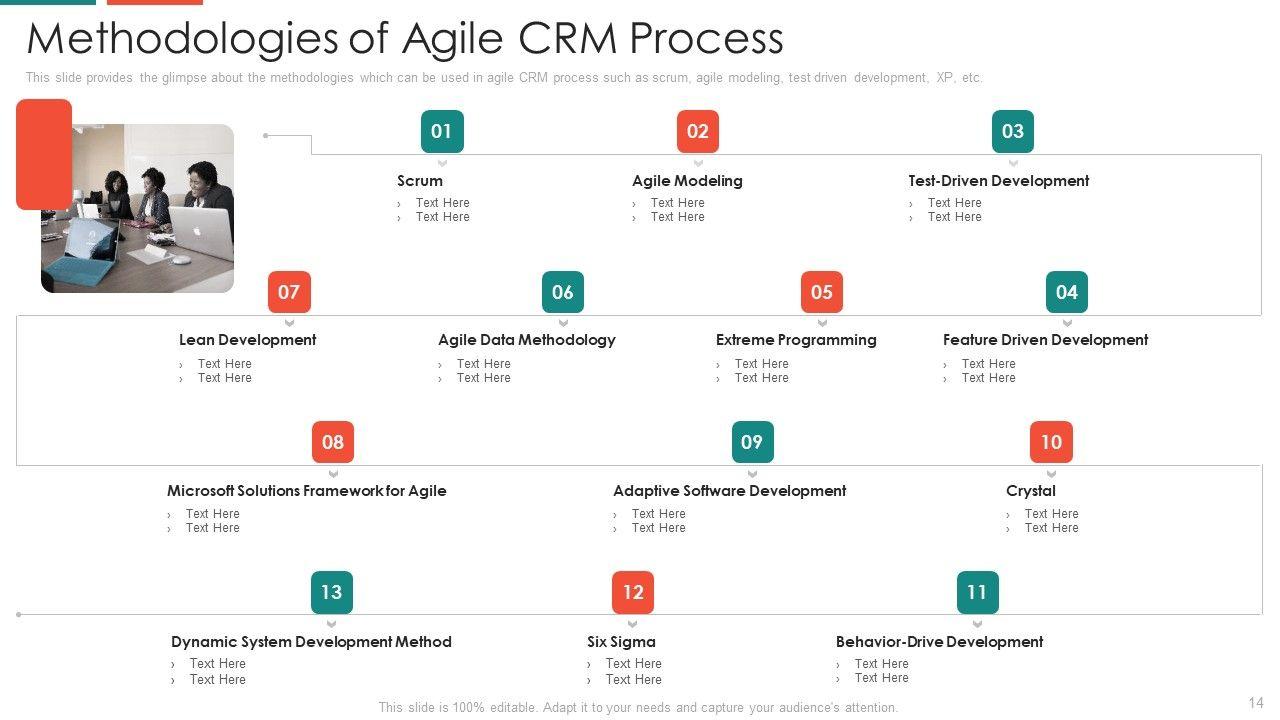Select the Scrum heading text
1280x720 pixels.
(420, 181)
